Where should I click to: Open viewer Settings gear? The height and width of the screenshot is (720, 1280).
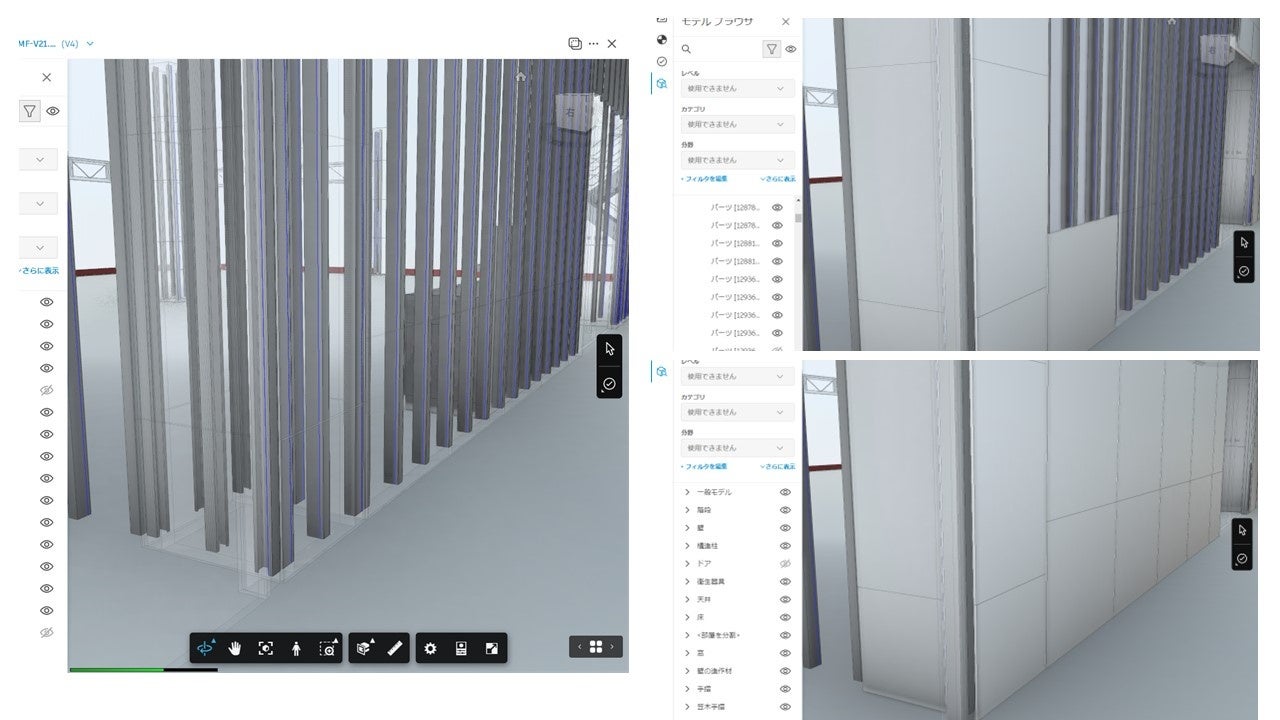pos(430,648)
